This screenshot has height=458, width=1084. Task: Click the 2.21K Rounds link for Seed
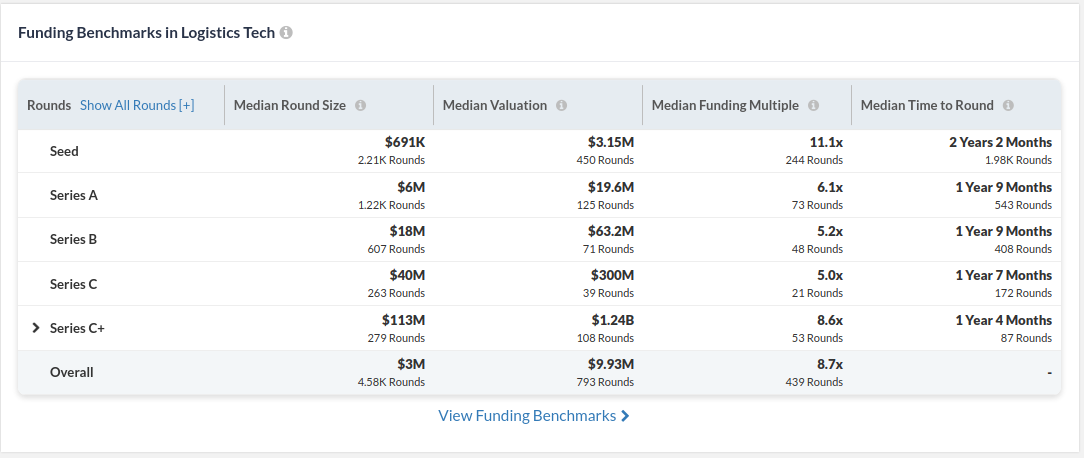point(391,160)
